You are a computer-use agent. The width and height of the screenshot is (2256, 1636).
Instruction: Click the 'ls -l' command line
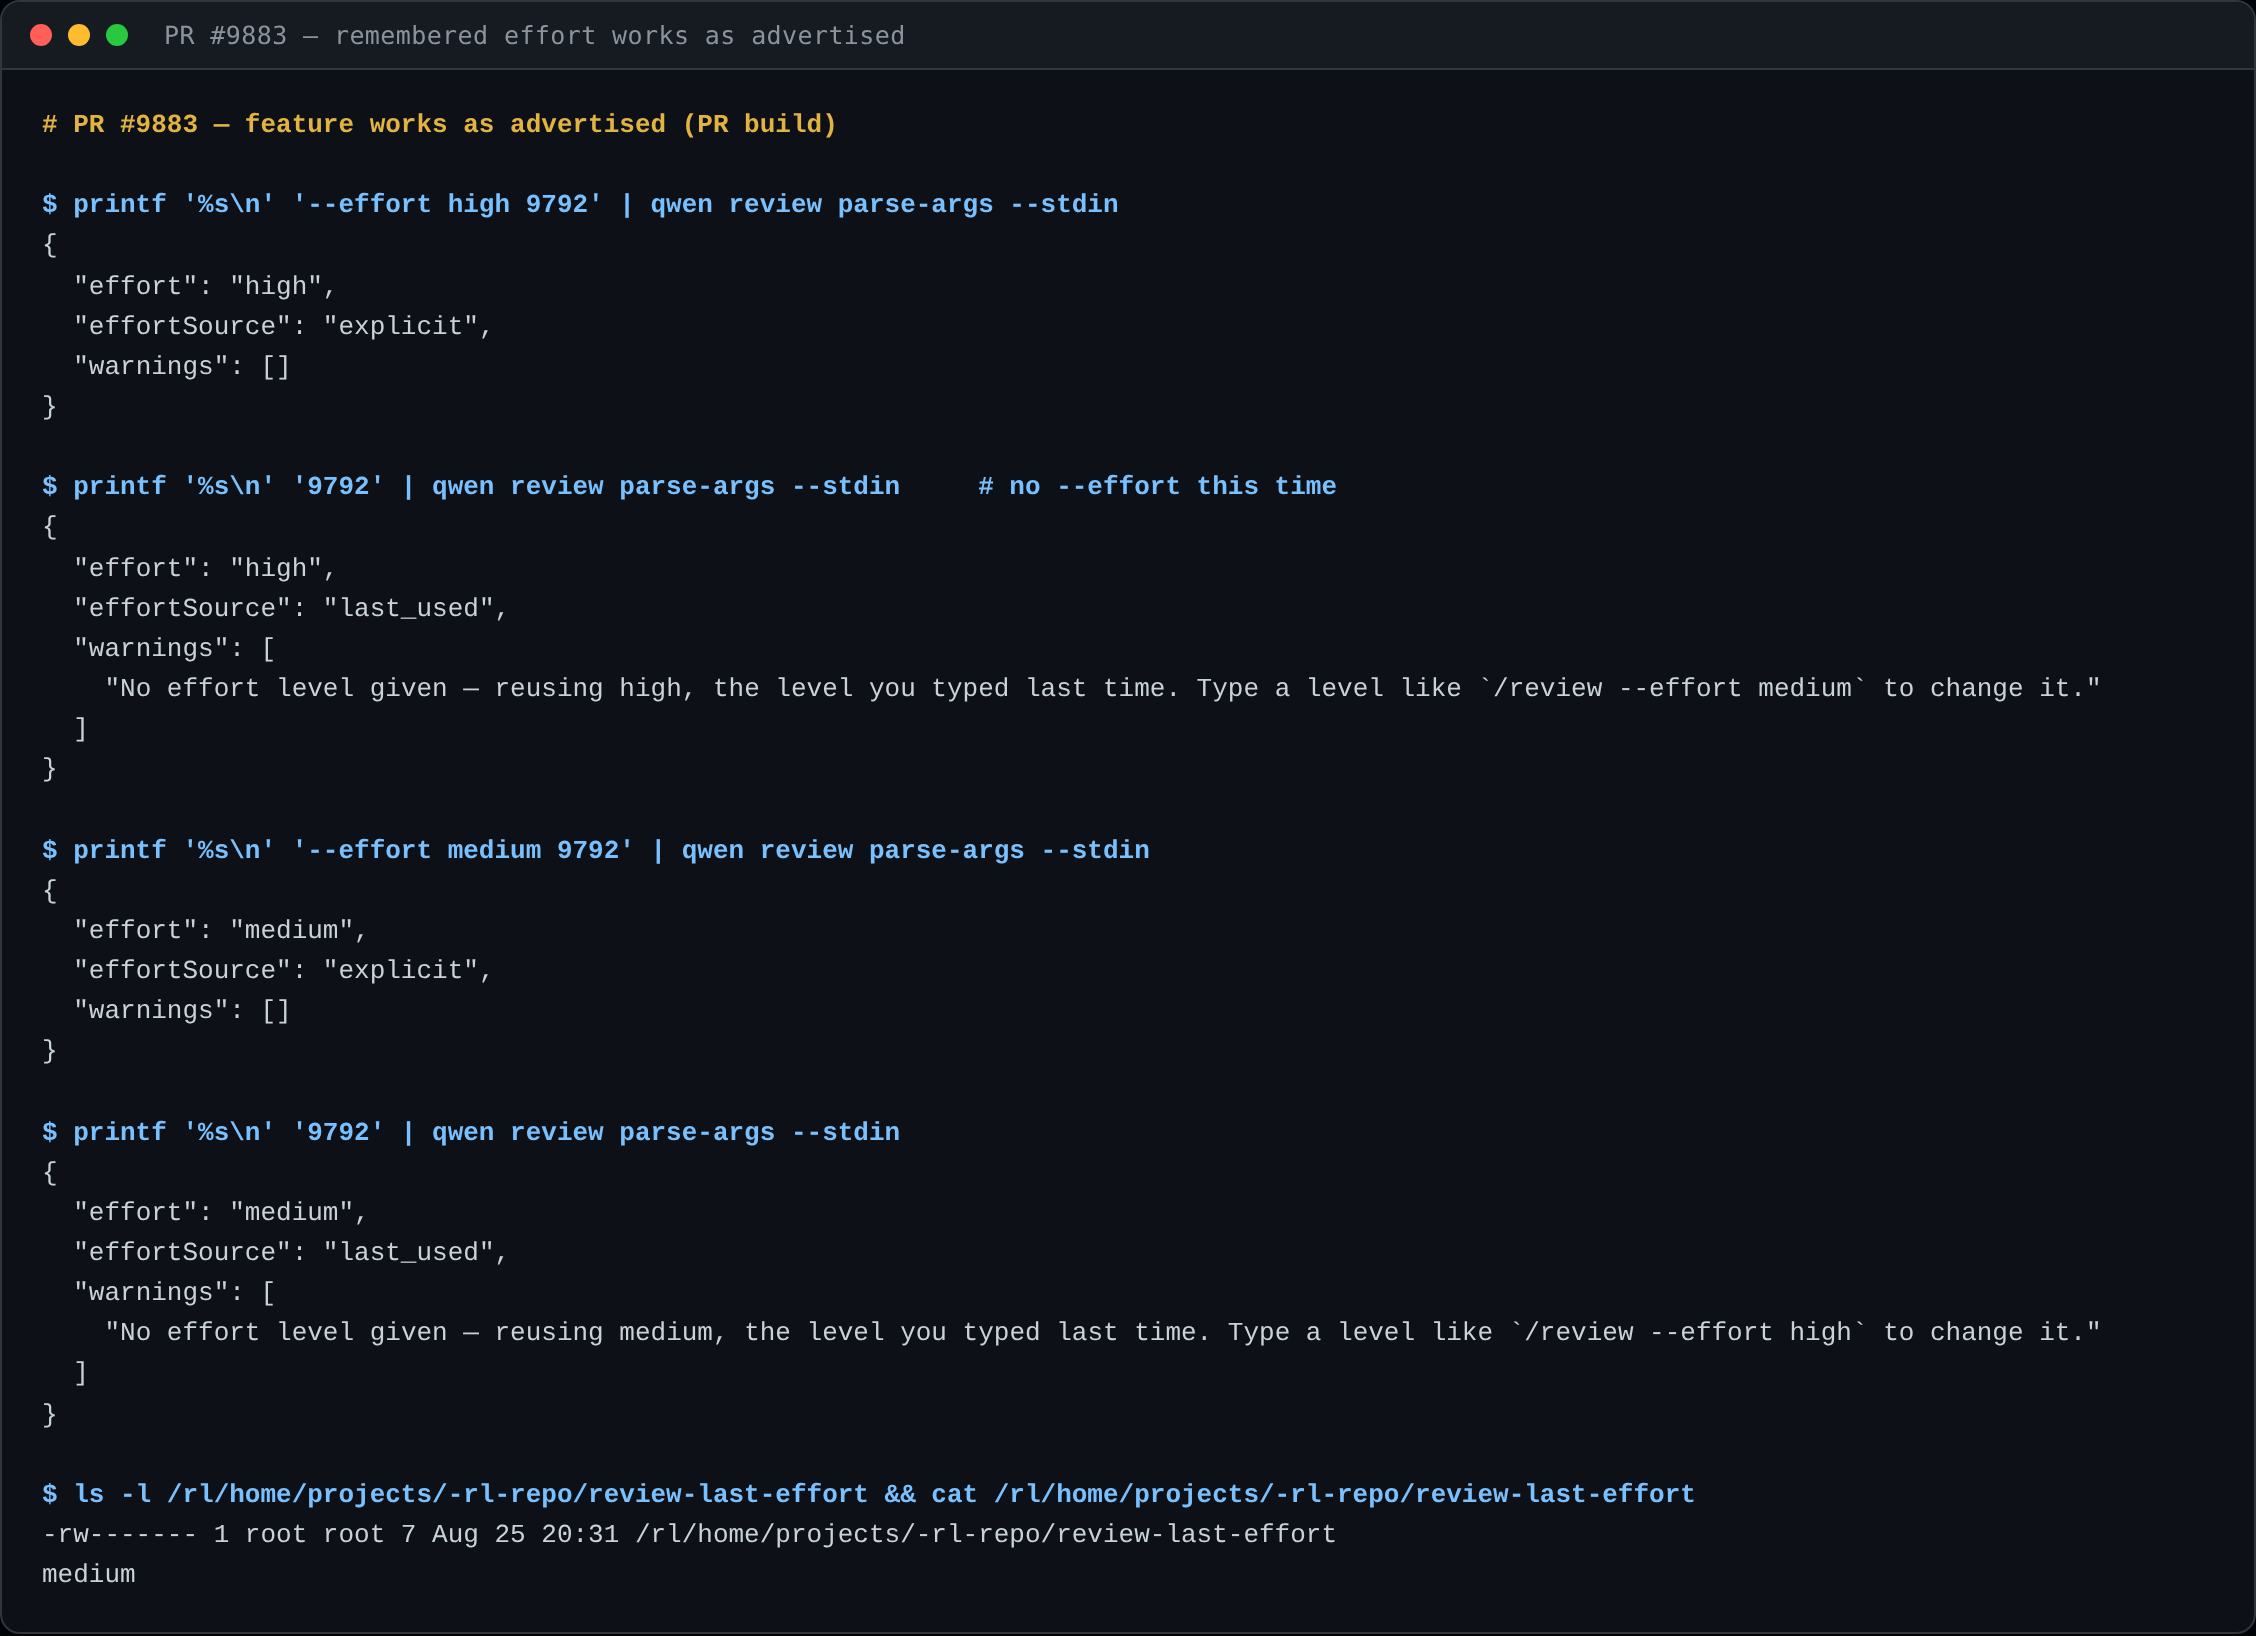coord(868,1494)
